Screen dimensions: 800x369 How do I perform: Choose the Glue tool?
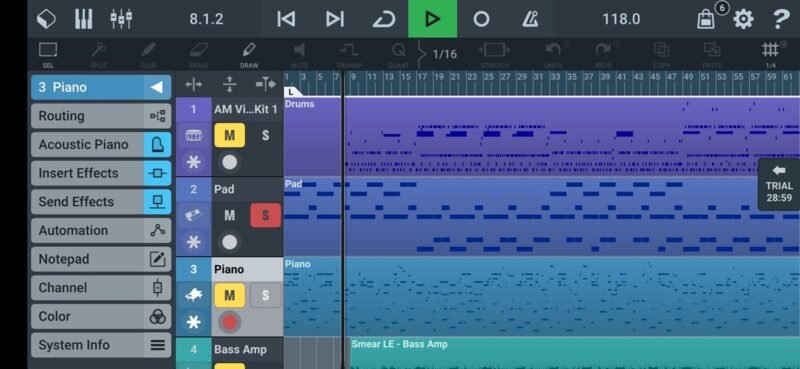pyautogui.click(x=148, y=55)
